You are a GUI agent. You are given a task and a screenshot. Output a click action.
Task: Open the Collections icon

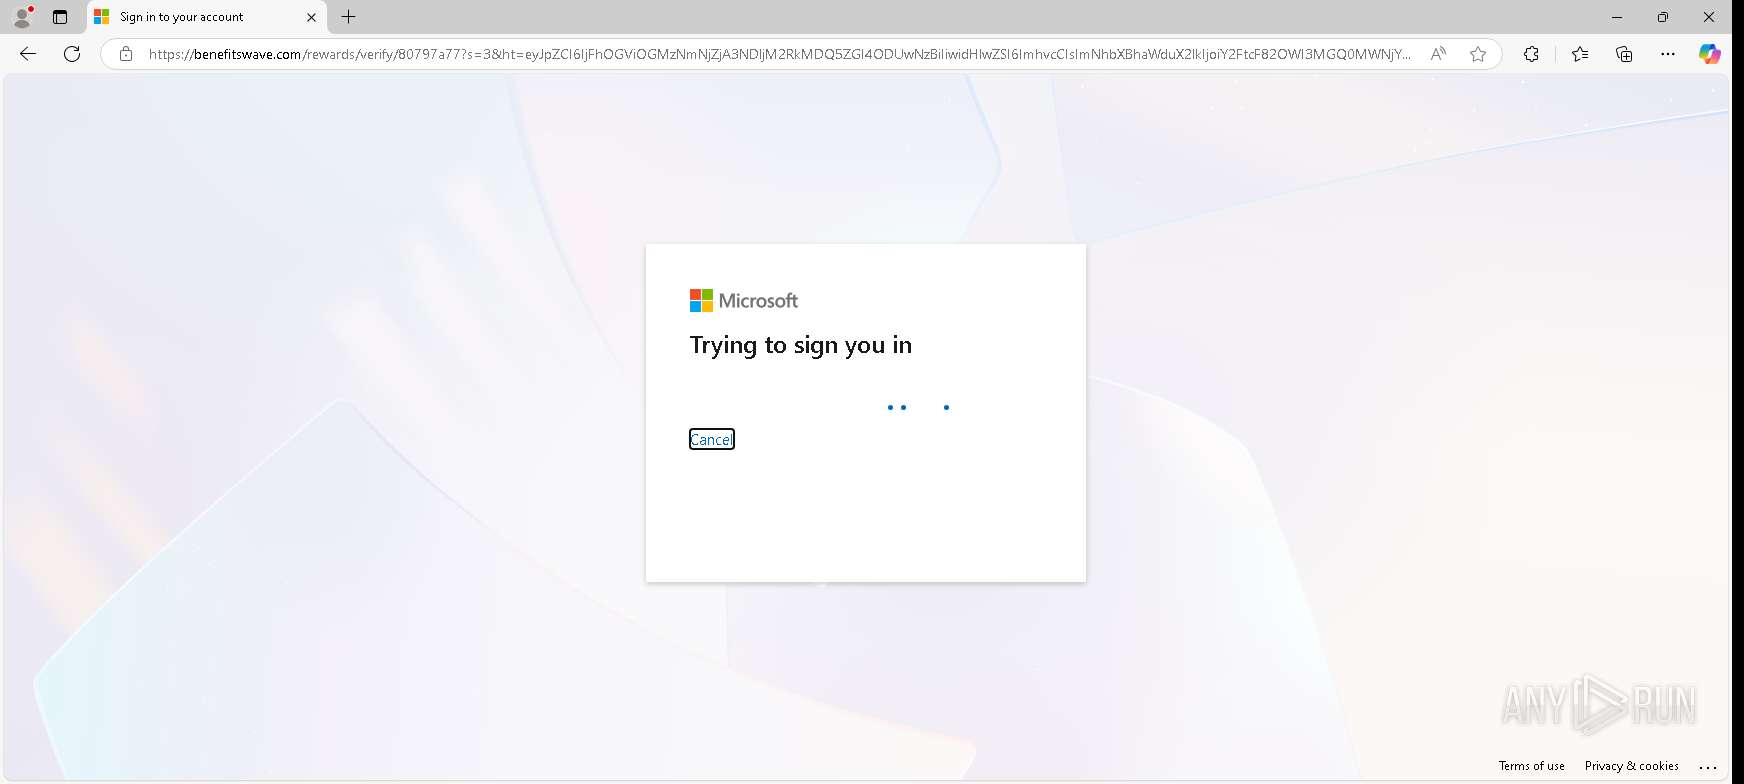[x=1624, y=54]
